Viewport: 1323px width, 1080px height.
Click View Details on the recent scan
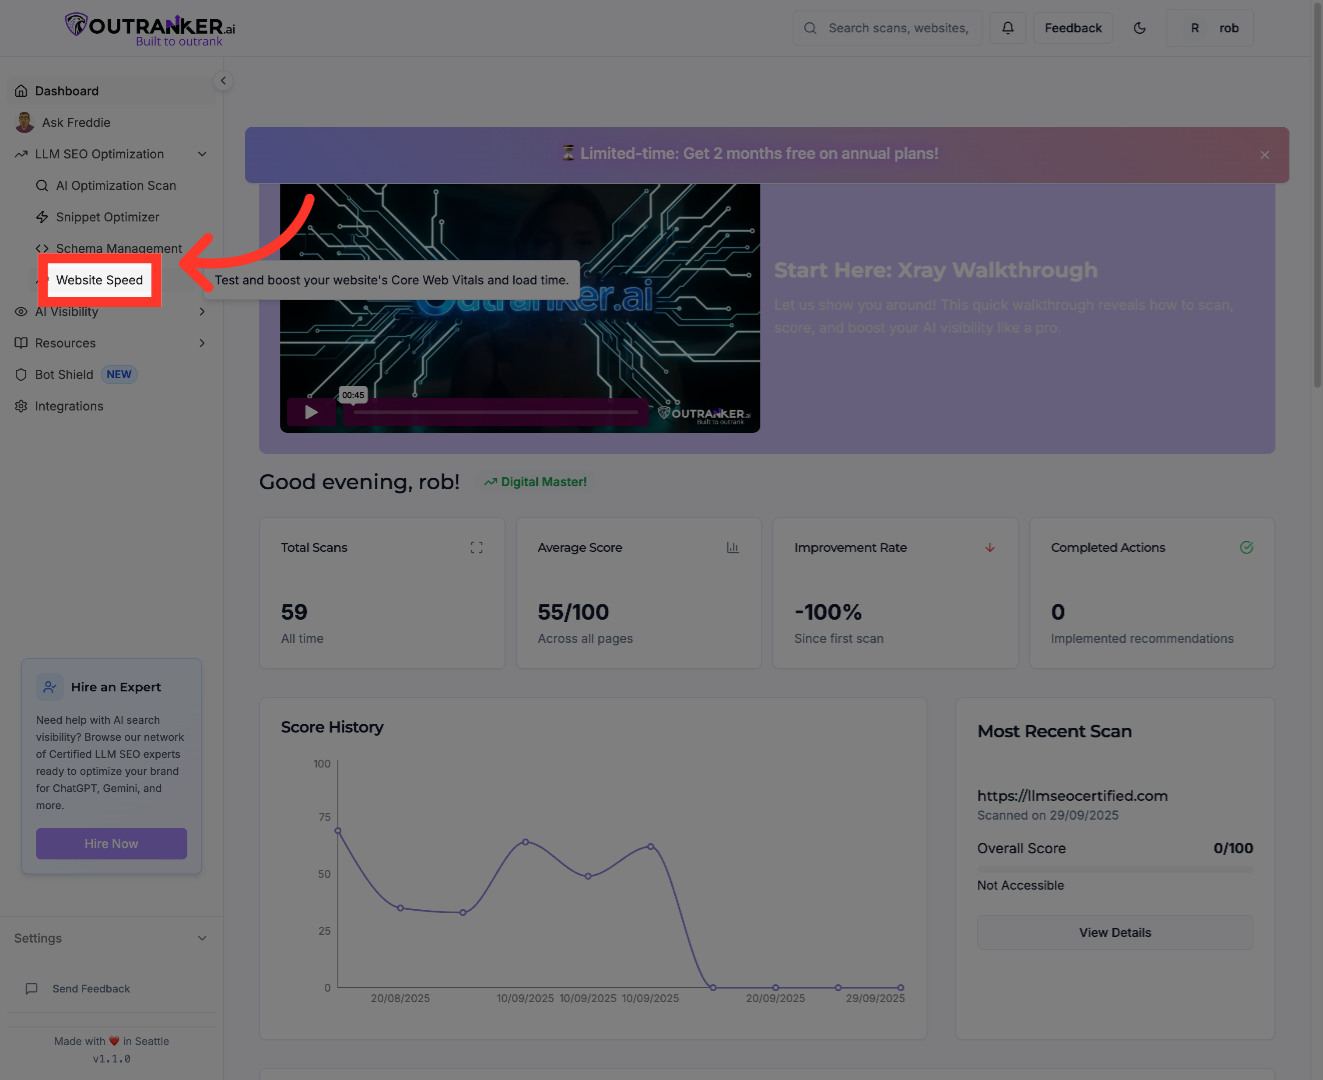pos(1114,932)
